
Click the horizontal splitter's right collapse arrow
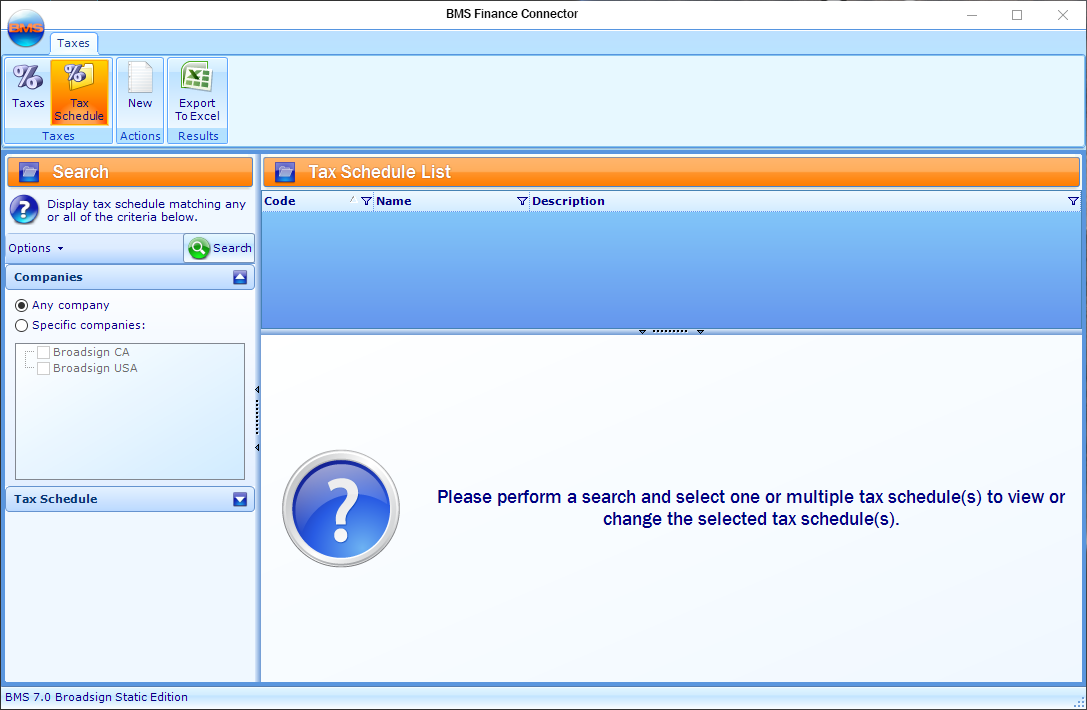[x=700, y=331]
